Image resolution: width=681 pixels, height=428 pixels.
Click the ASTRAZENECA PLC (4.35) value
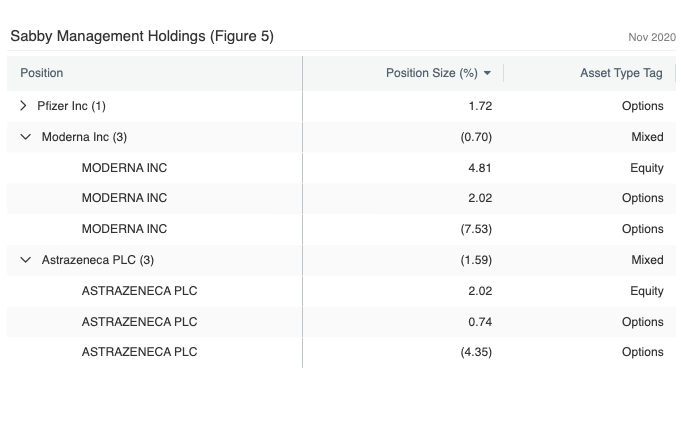tap(475, 352)
